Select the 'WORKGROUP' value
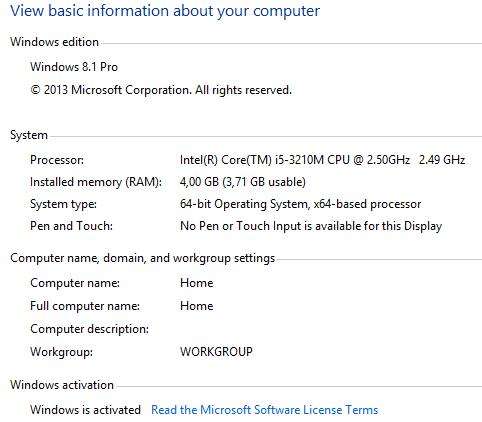The height and width of the screenshot is (422, 482). 216,352
